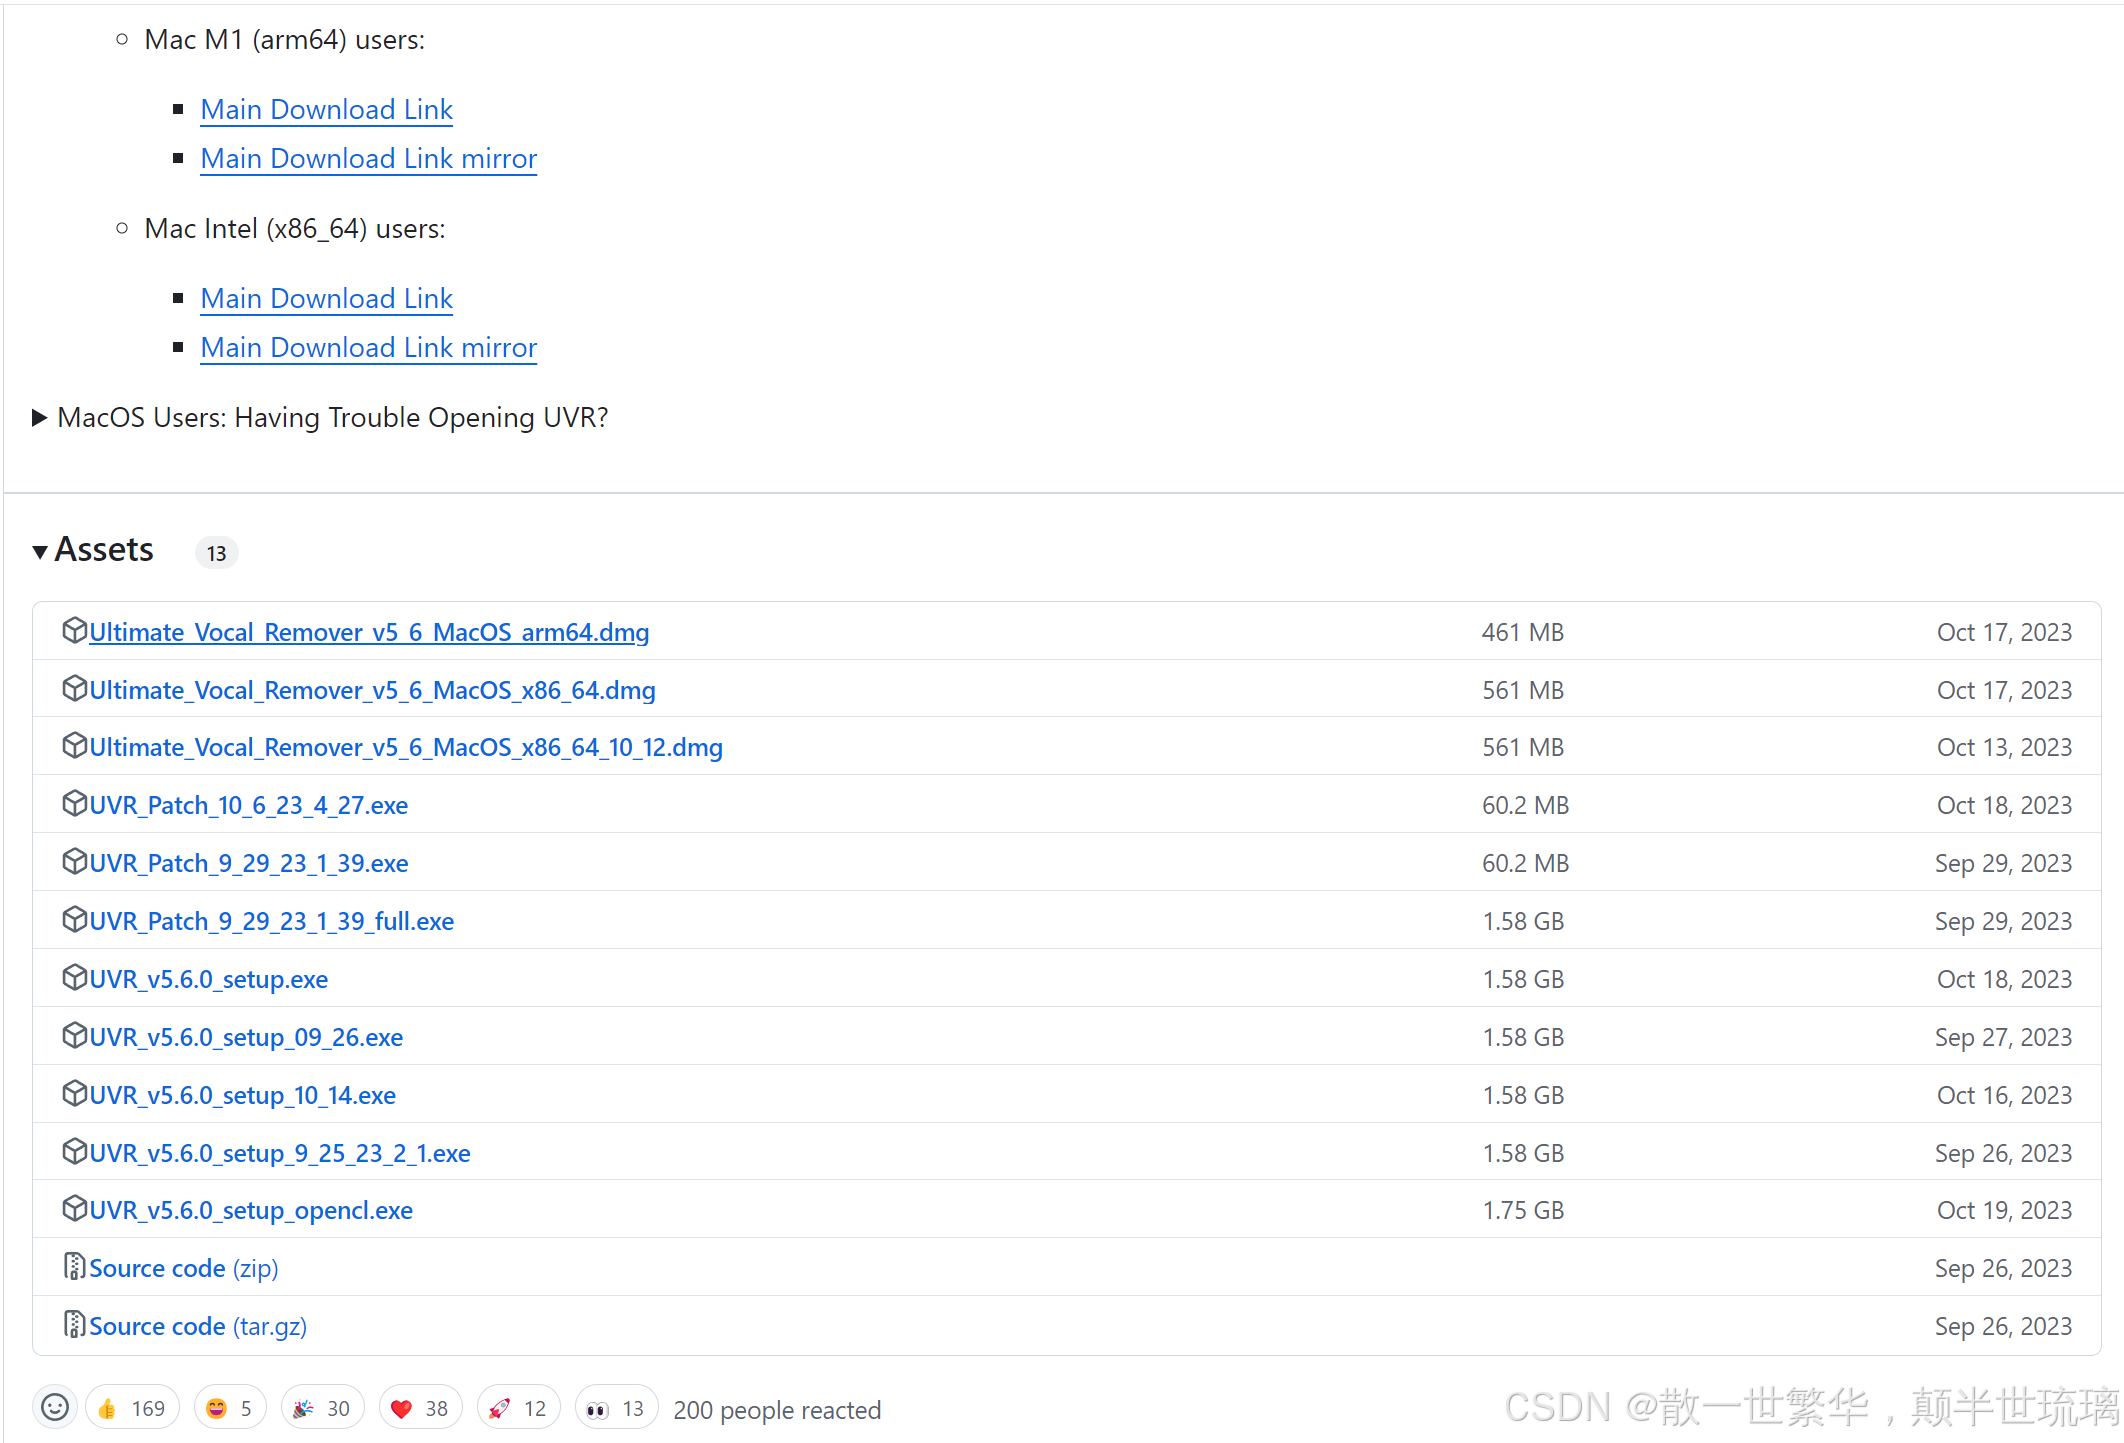Click the Oct 16, 2023 date
Image resolution: width=2124 pixels, height=1443 pixels.
2004,1095
